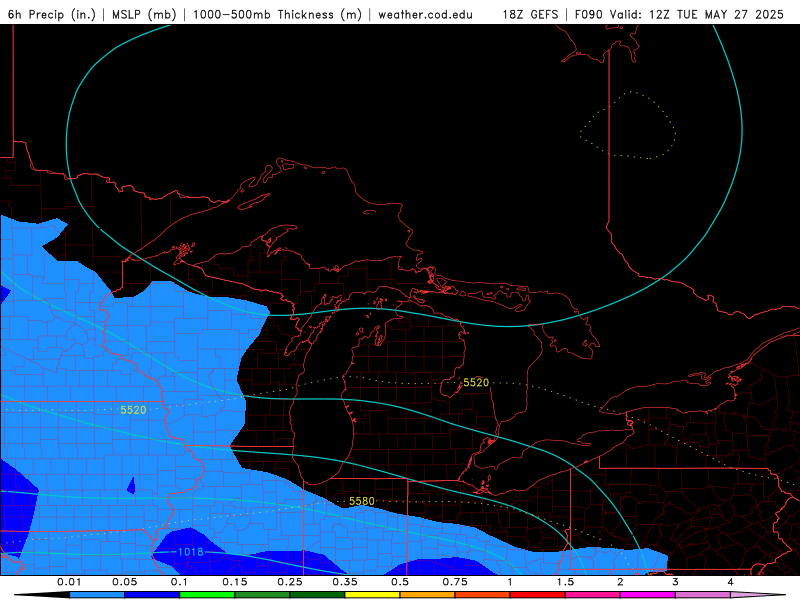Screen dimensions: 800x600
Task: Click the 1.5 legend value
Action: (x=565, y=582)
